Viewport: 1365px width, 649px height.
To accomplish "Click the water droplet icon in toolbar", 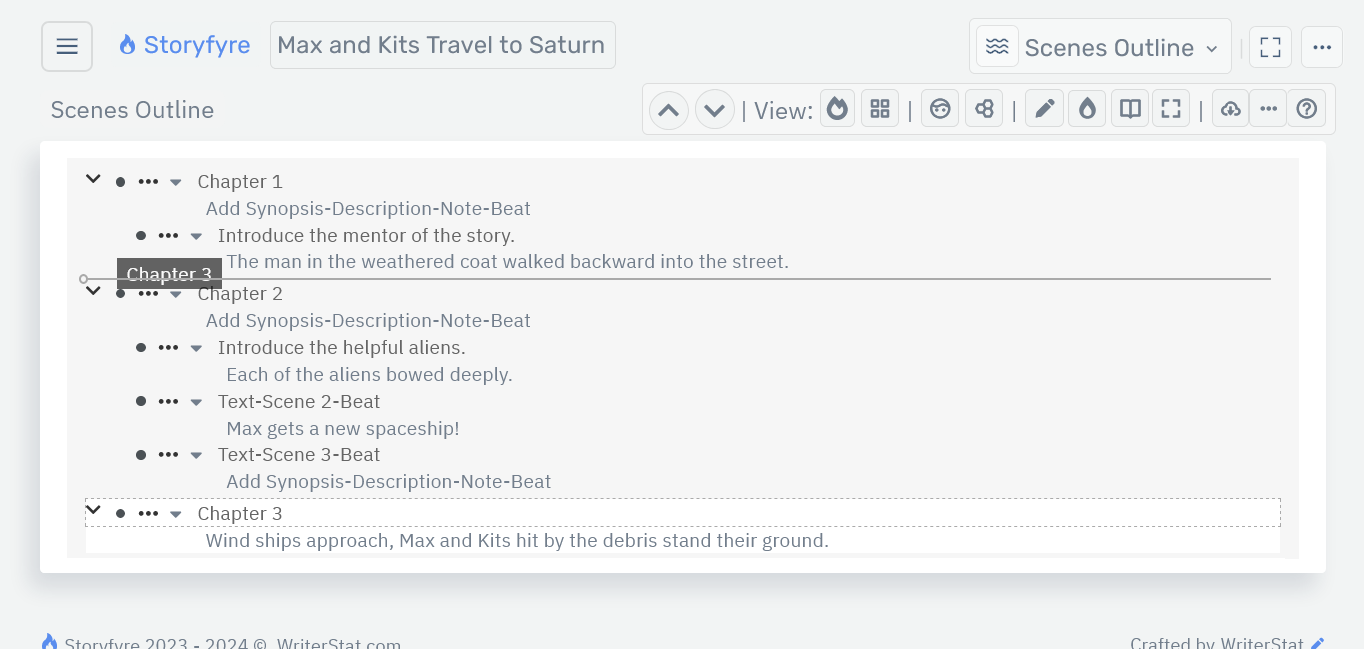I will point(1088,109).
